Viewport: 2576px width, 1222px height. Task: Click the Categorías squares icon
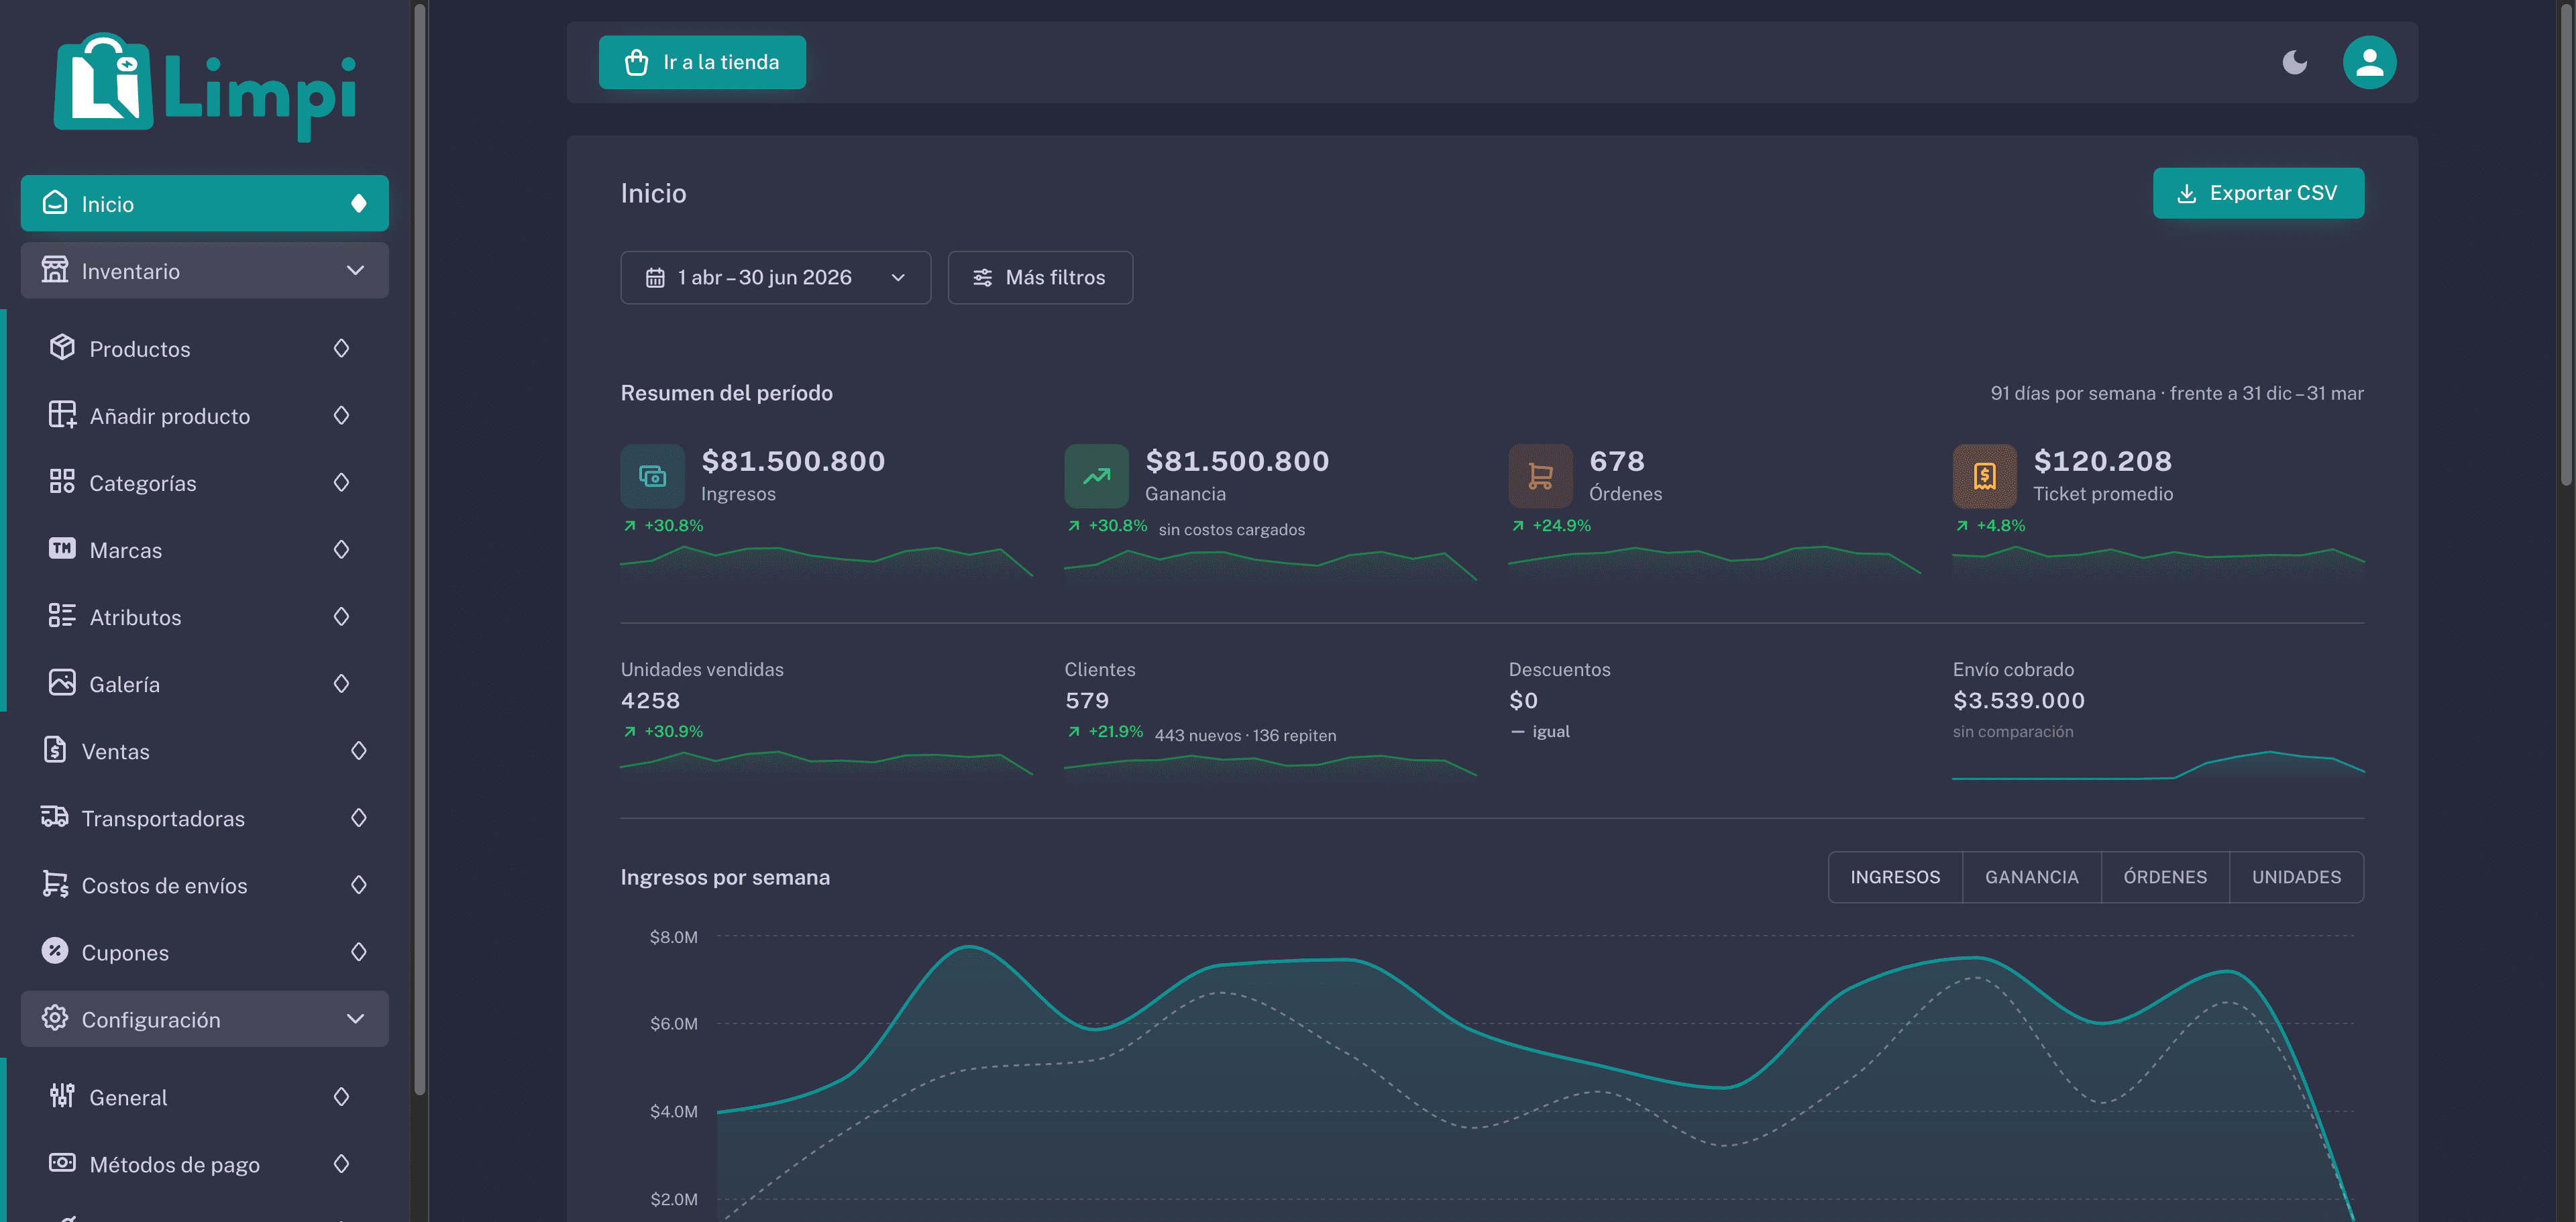(x=62, y=481)
